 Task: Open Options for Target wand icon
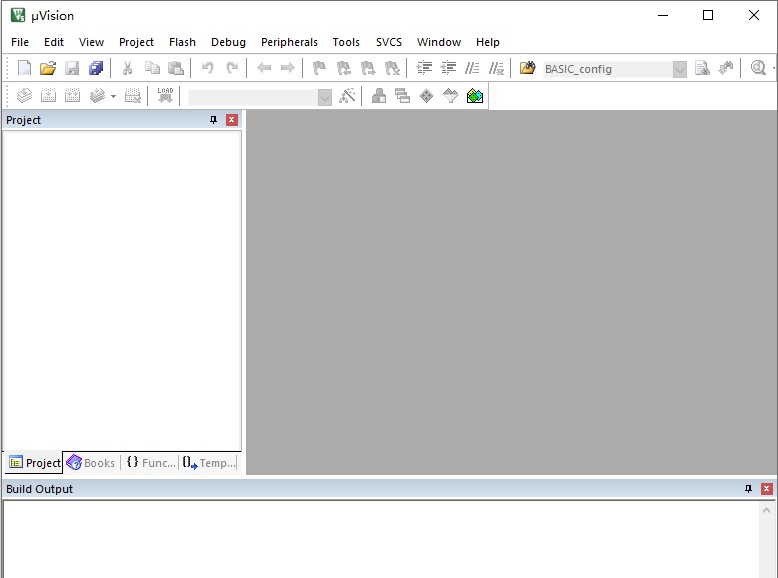click(x=347, y=95)
